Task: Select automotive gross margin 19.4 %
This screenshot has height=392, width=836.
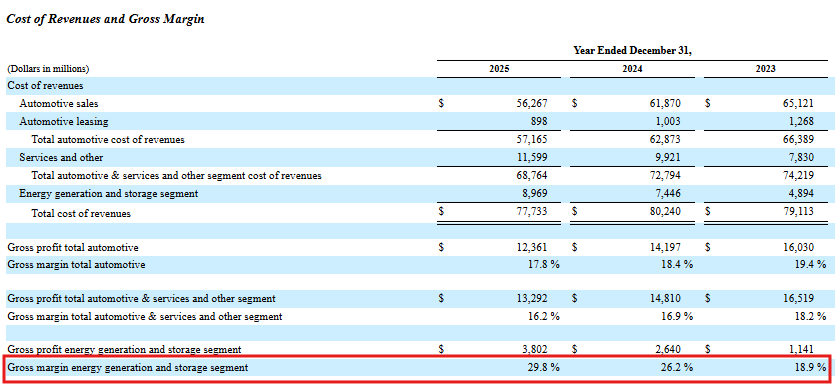Action: coord(810,265)
